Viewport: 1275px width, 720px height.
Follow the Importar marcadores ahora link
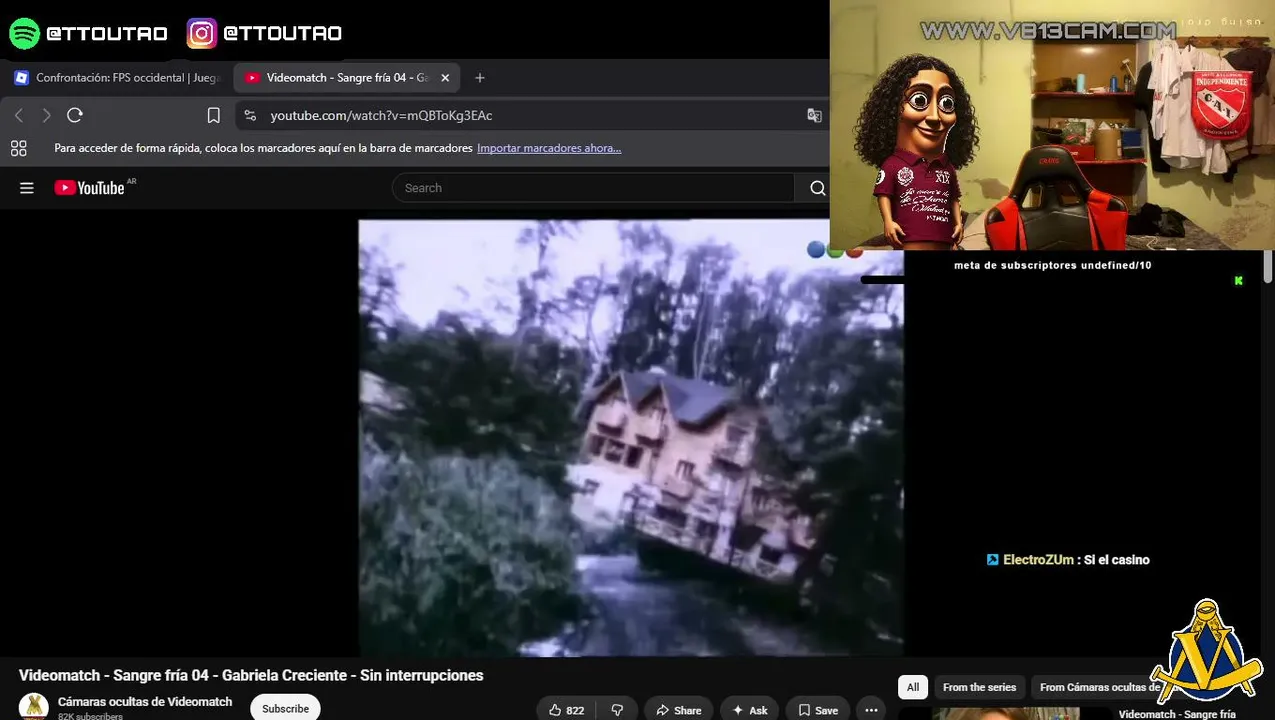click(x=549, y=148)
